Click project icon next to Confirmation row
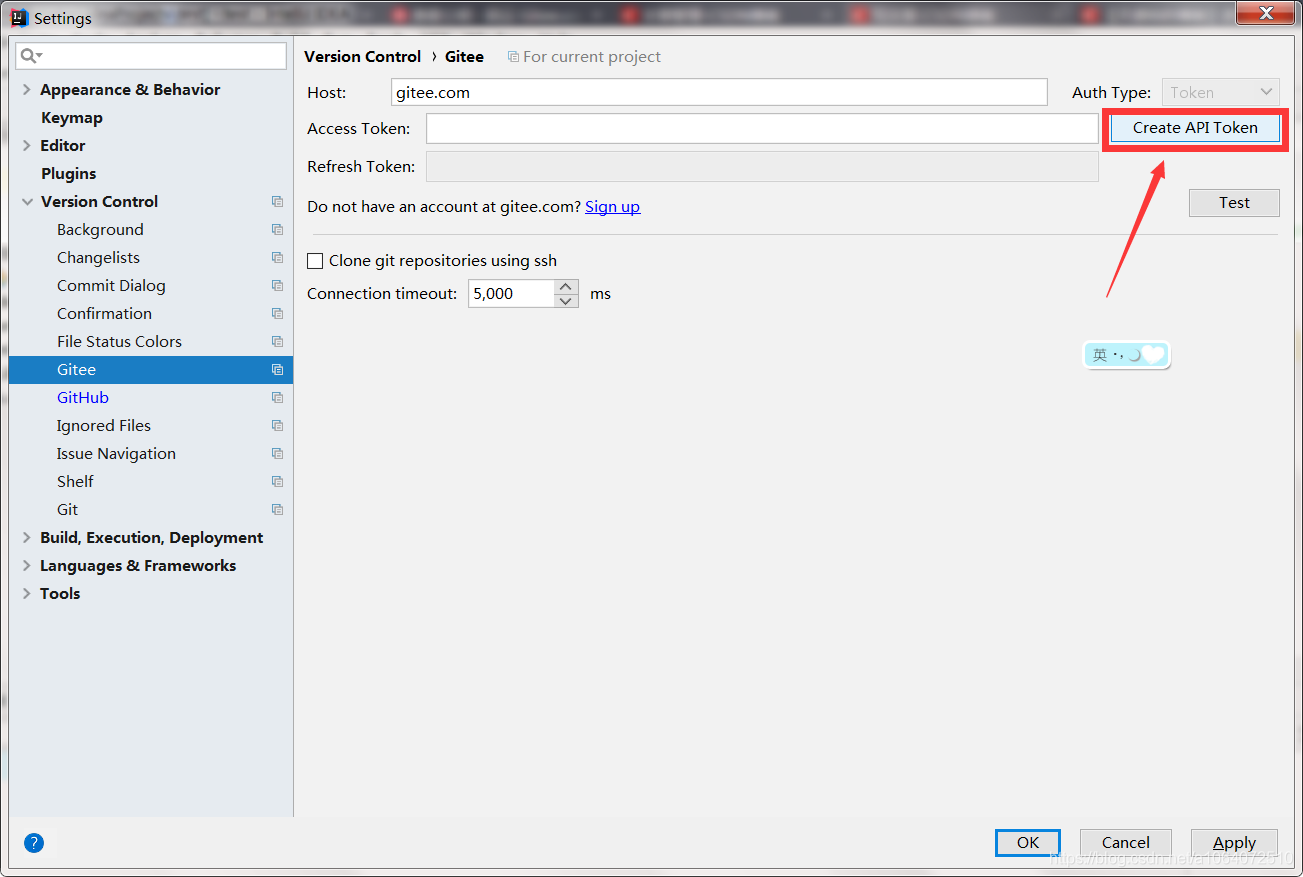Image resolution: width=1303 pixels, height=877 pixels. (x=277, y=314)
